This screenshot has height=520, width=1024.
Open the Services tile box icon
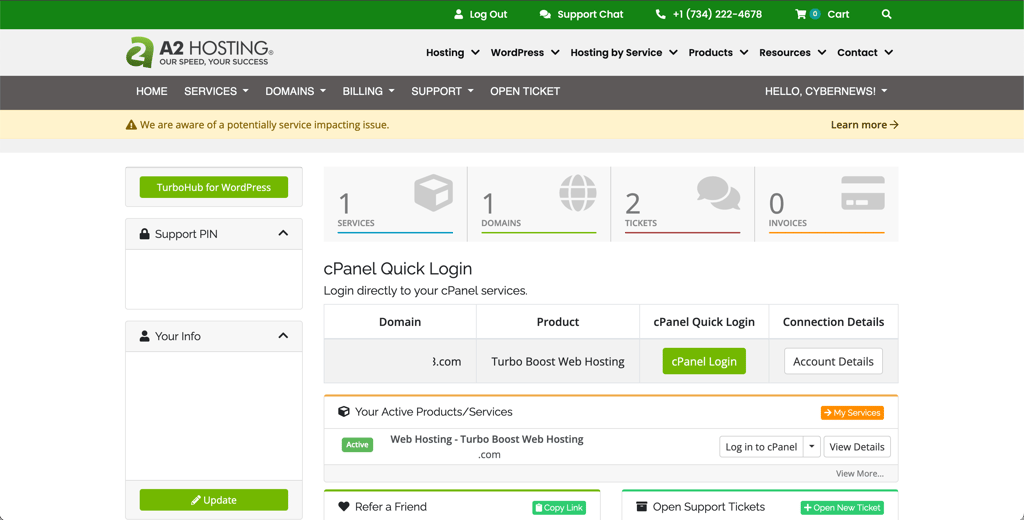click(x=434, y=193)
